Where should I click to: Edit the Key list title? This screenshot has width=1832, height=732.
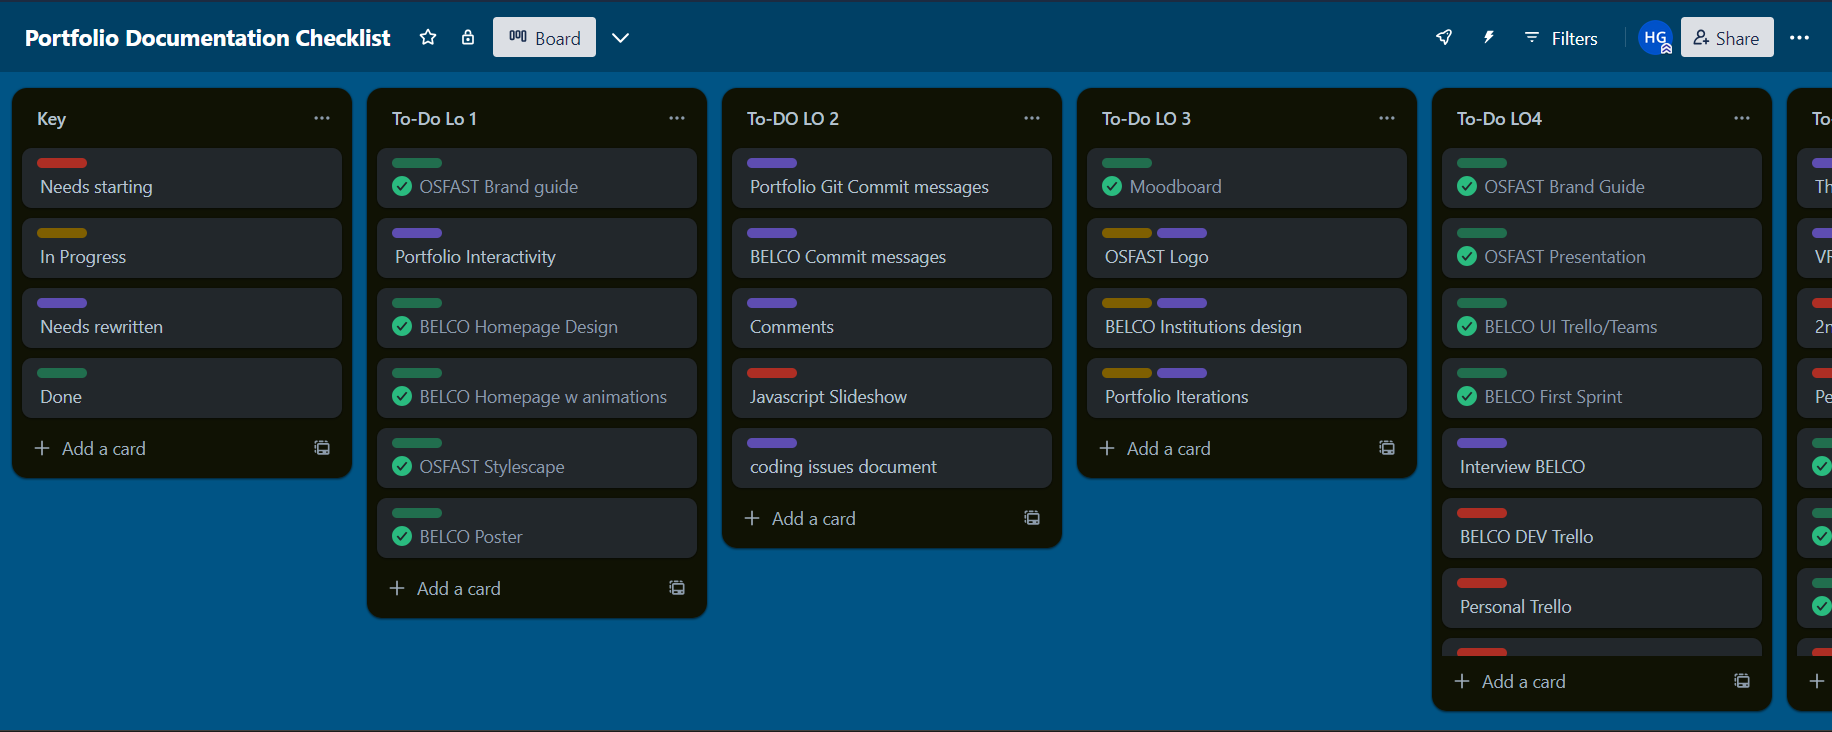pyautogui.click(x=51, y=118)
